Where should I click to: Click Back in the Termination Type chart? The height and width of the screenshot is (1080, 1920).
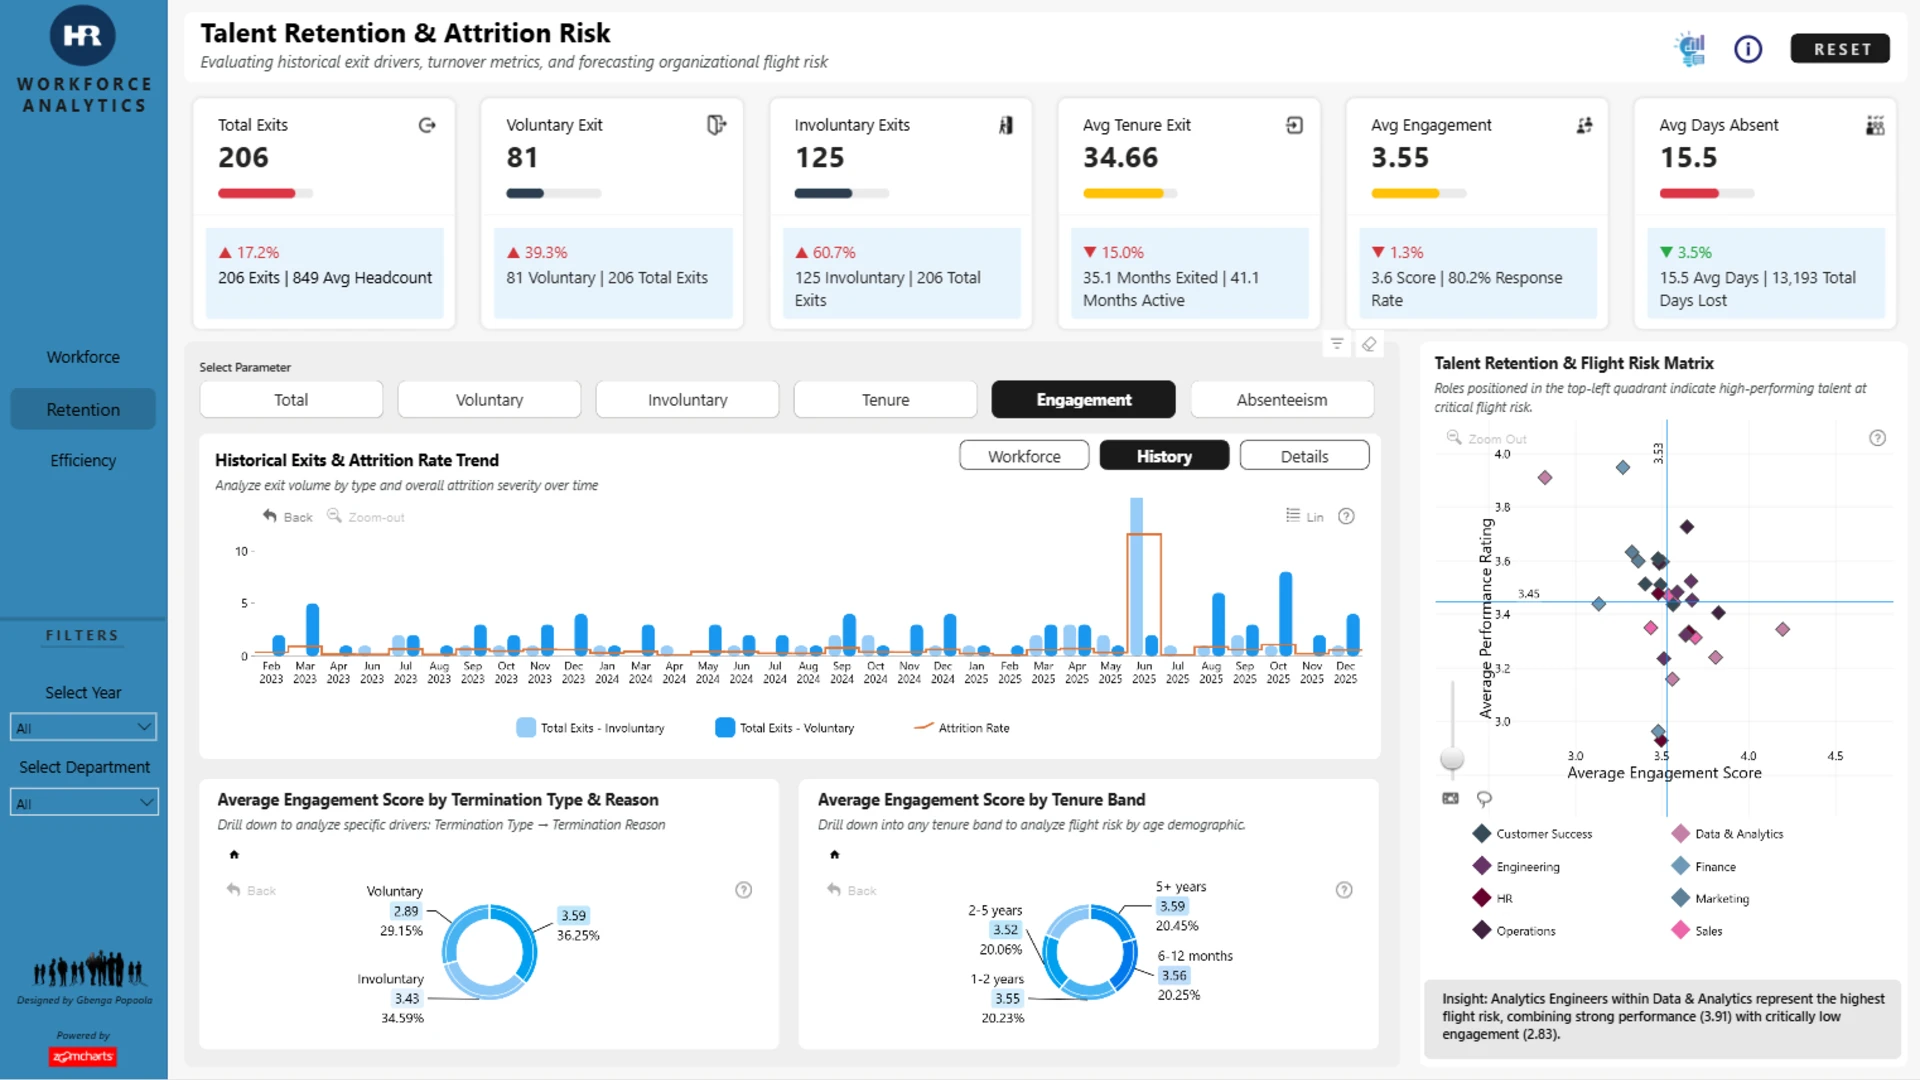pyautogui.click(x=251, y=890)
